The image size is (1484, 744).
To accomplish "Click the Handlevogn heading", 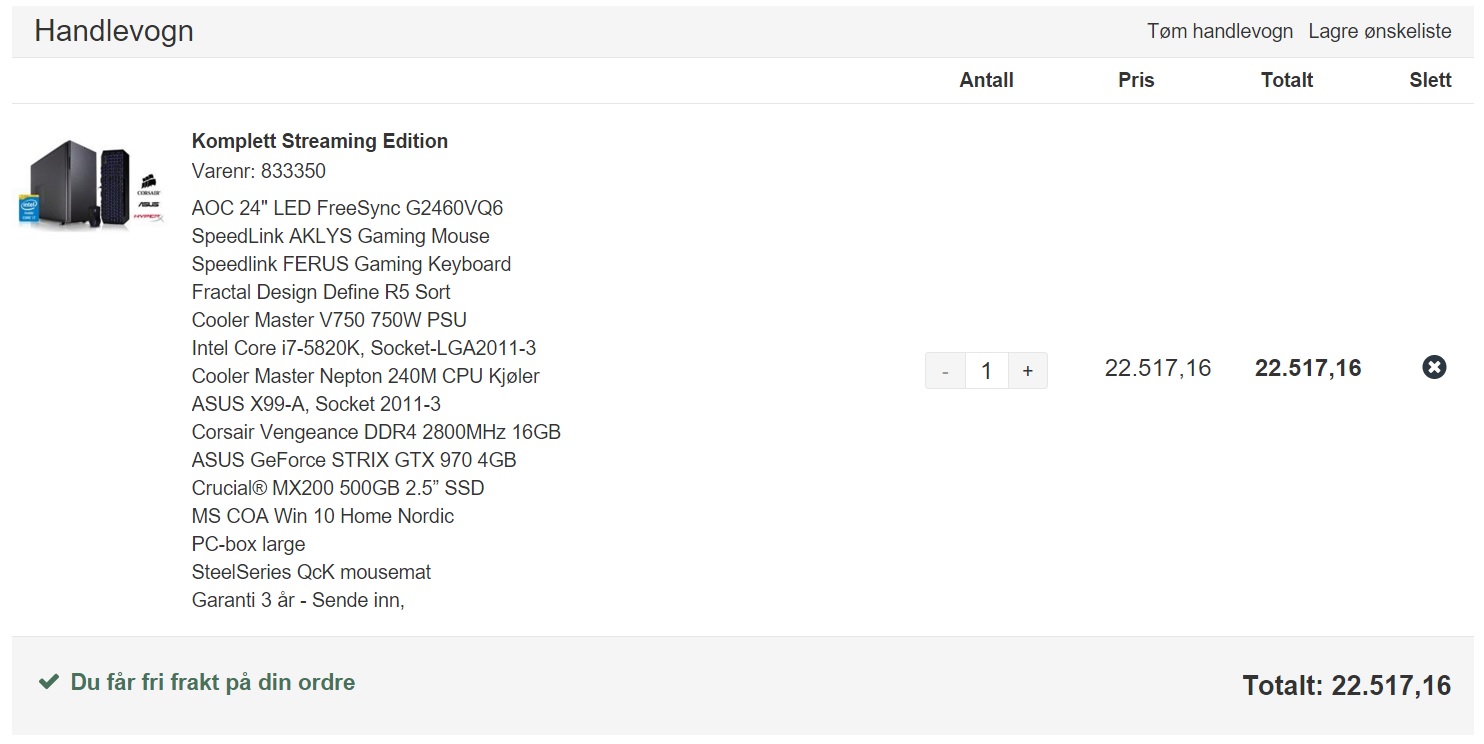I will pos(114,31).
